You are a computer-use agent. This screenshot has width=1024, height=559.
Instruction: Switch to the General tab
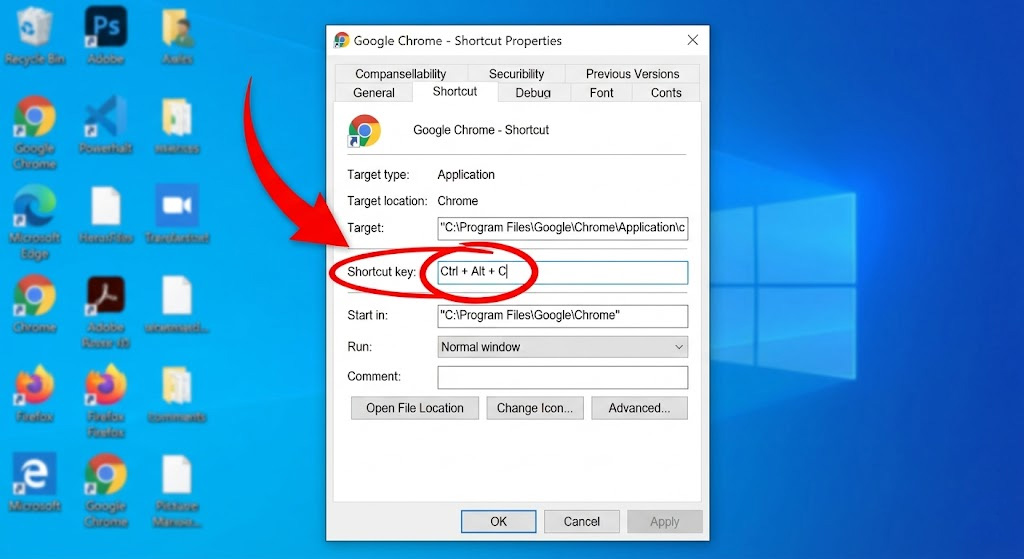374,93
